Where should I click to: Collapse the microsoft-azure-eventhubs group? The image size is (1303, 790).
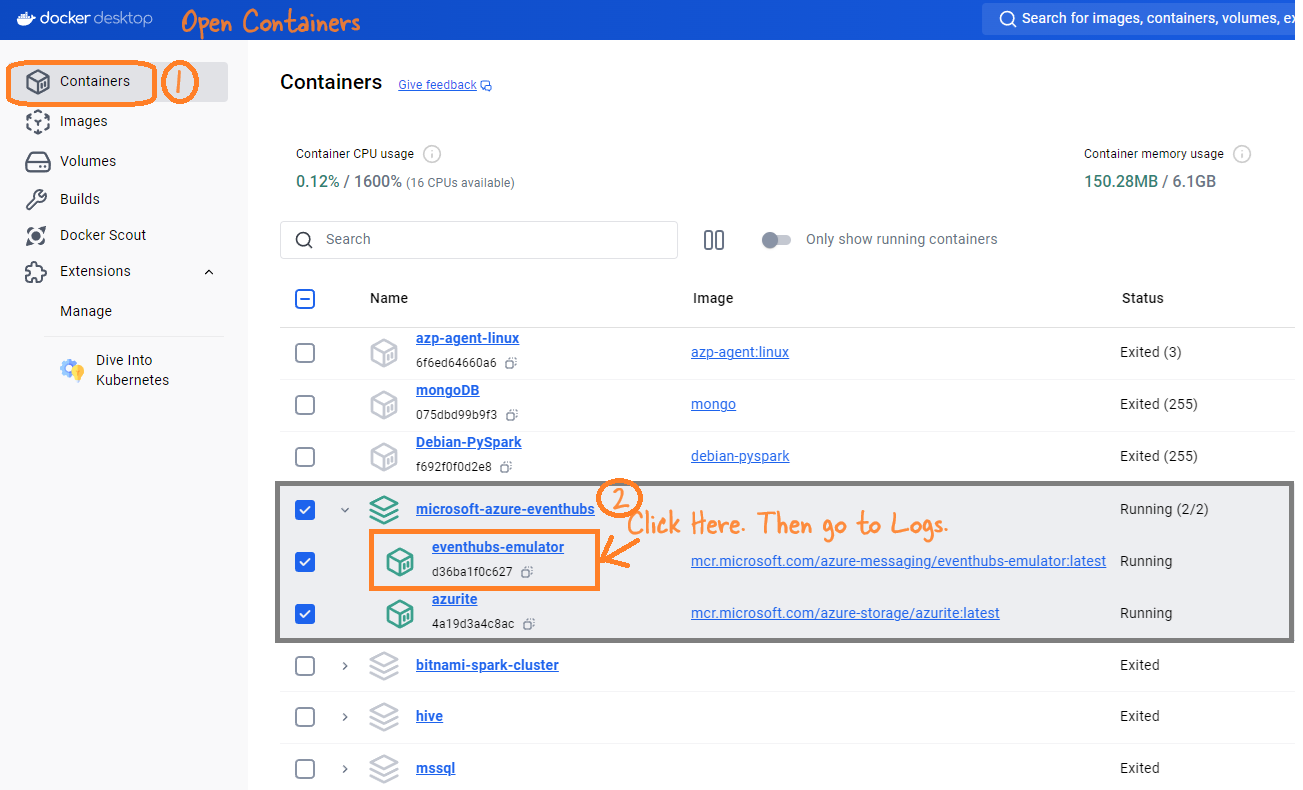pos(345,510)
